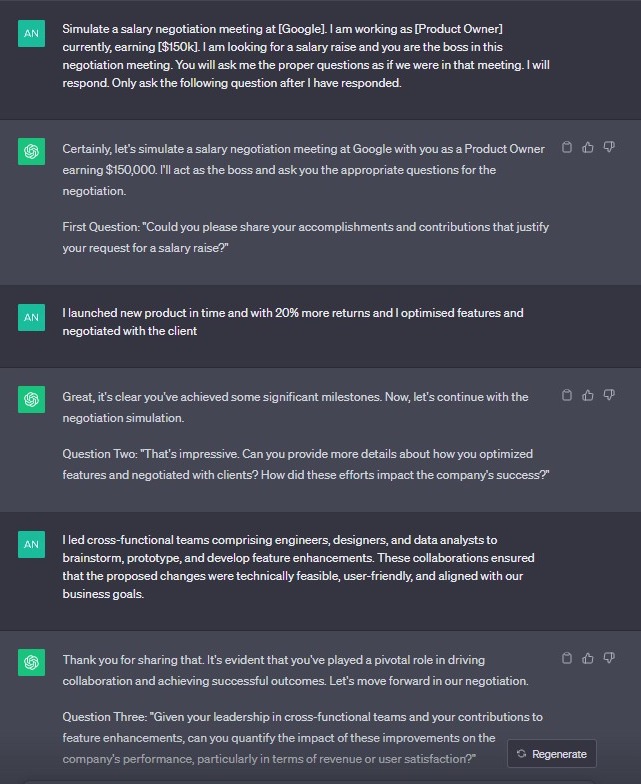Thumbs down the First Question response

pyautogui.click(x=608, y=147)
